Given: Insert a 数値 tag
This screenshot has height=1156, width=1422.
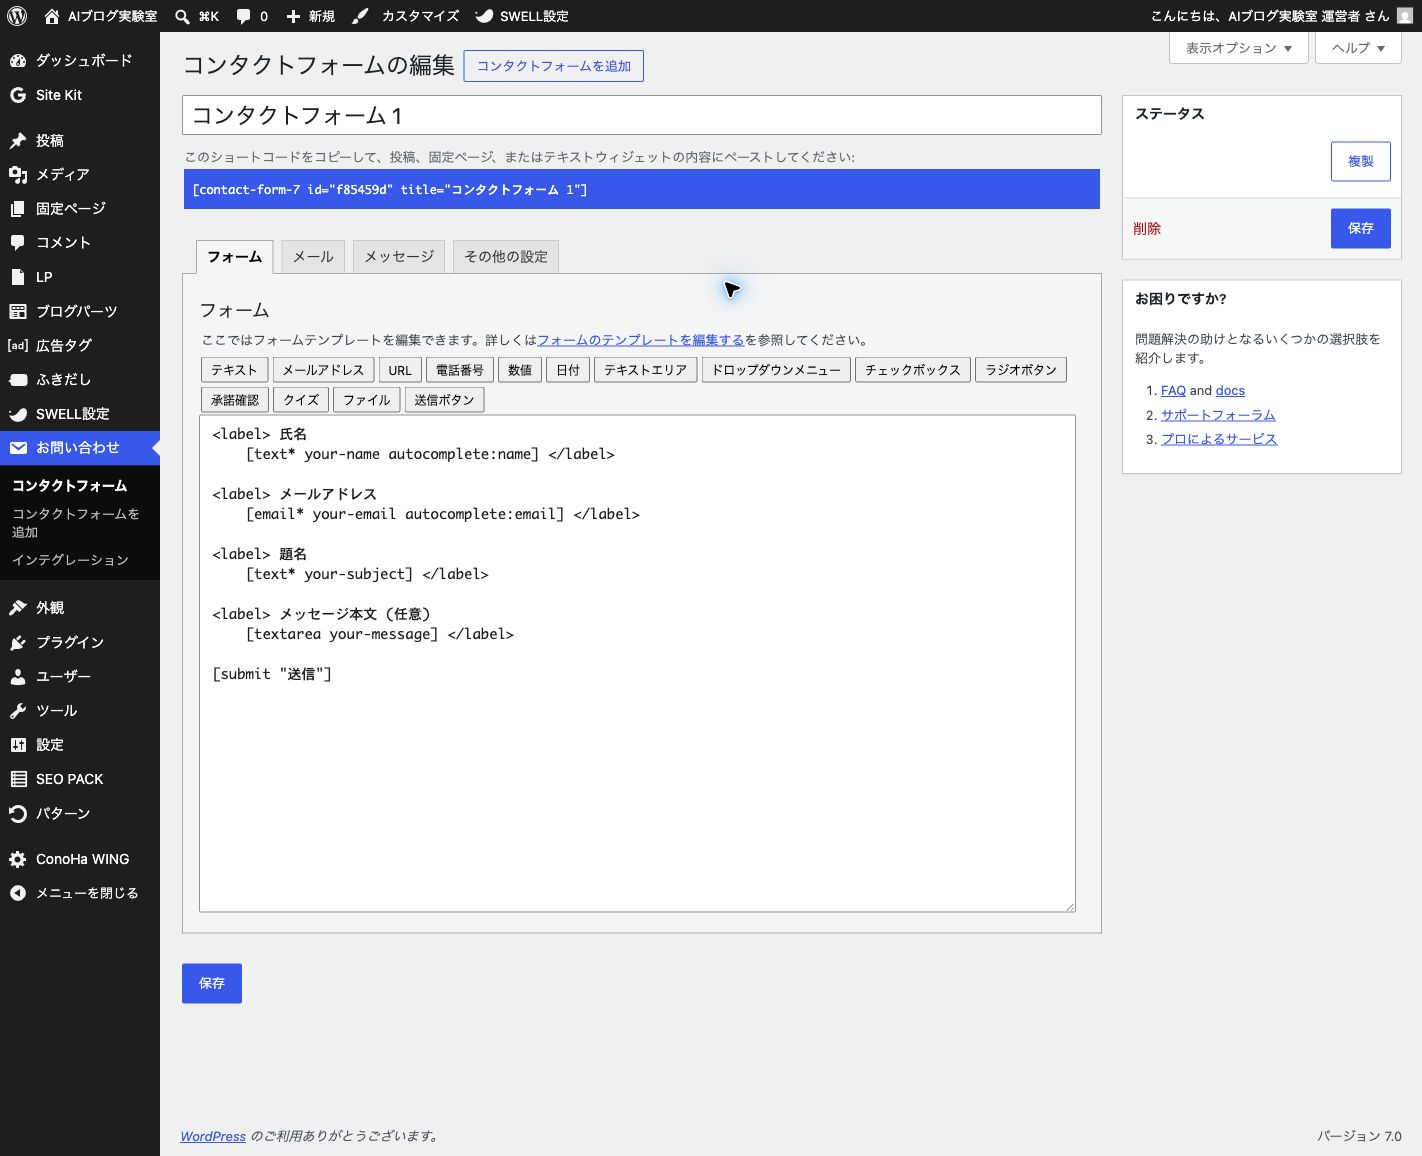Looking at the screenshot, I should pyautogui.click(x=520, y=370).
